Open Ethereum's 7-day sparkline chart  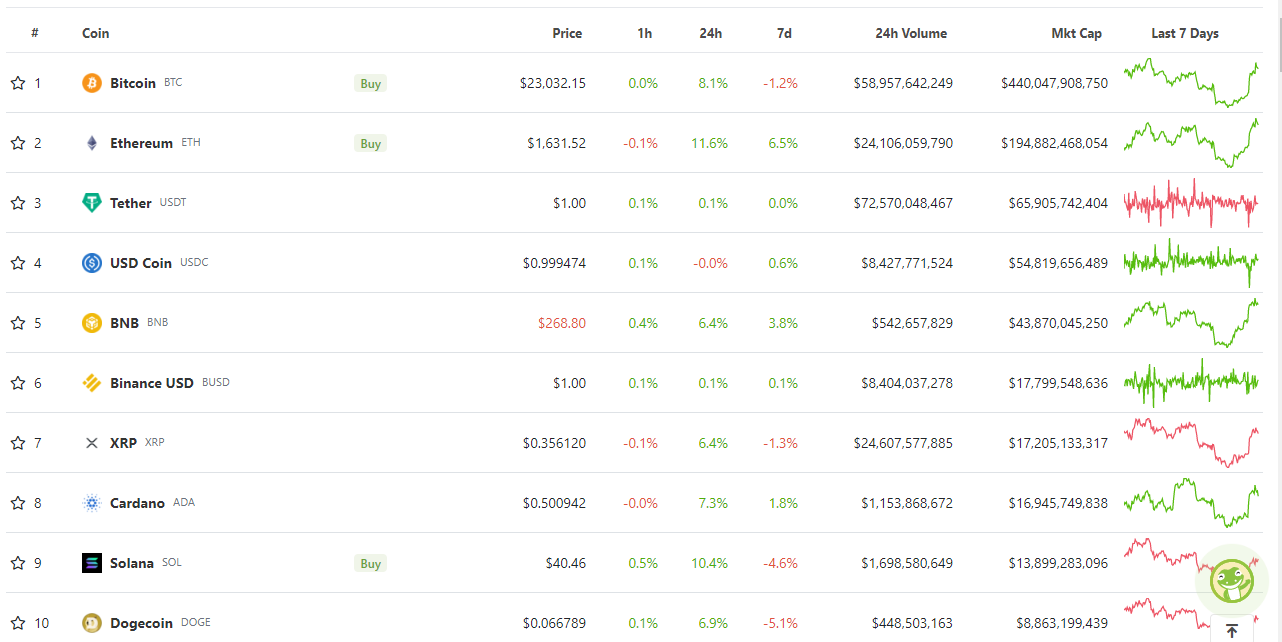tap(1191, 143)
